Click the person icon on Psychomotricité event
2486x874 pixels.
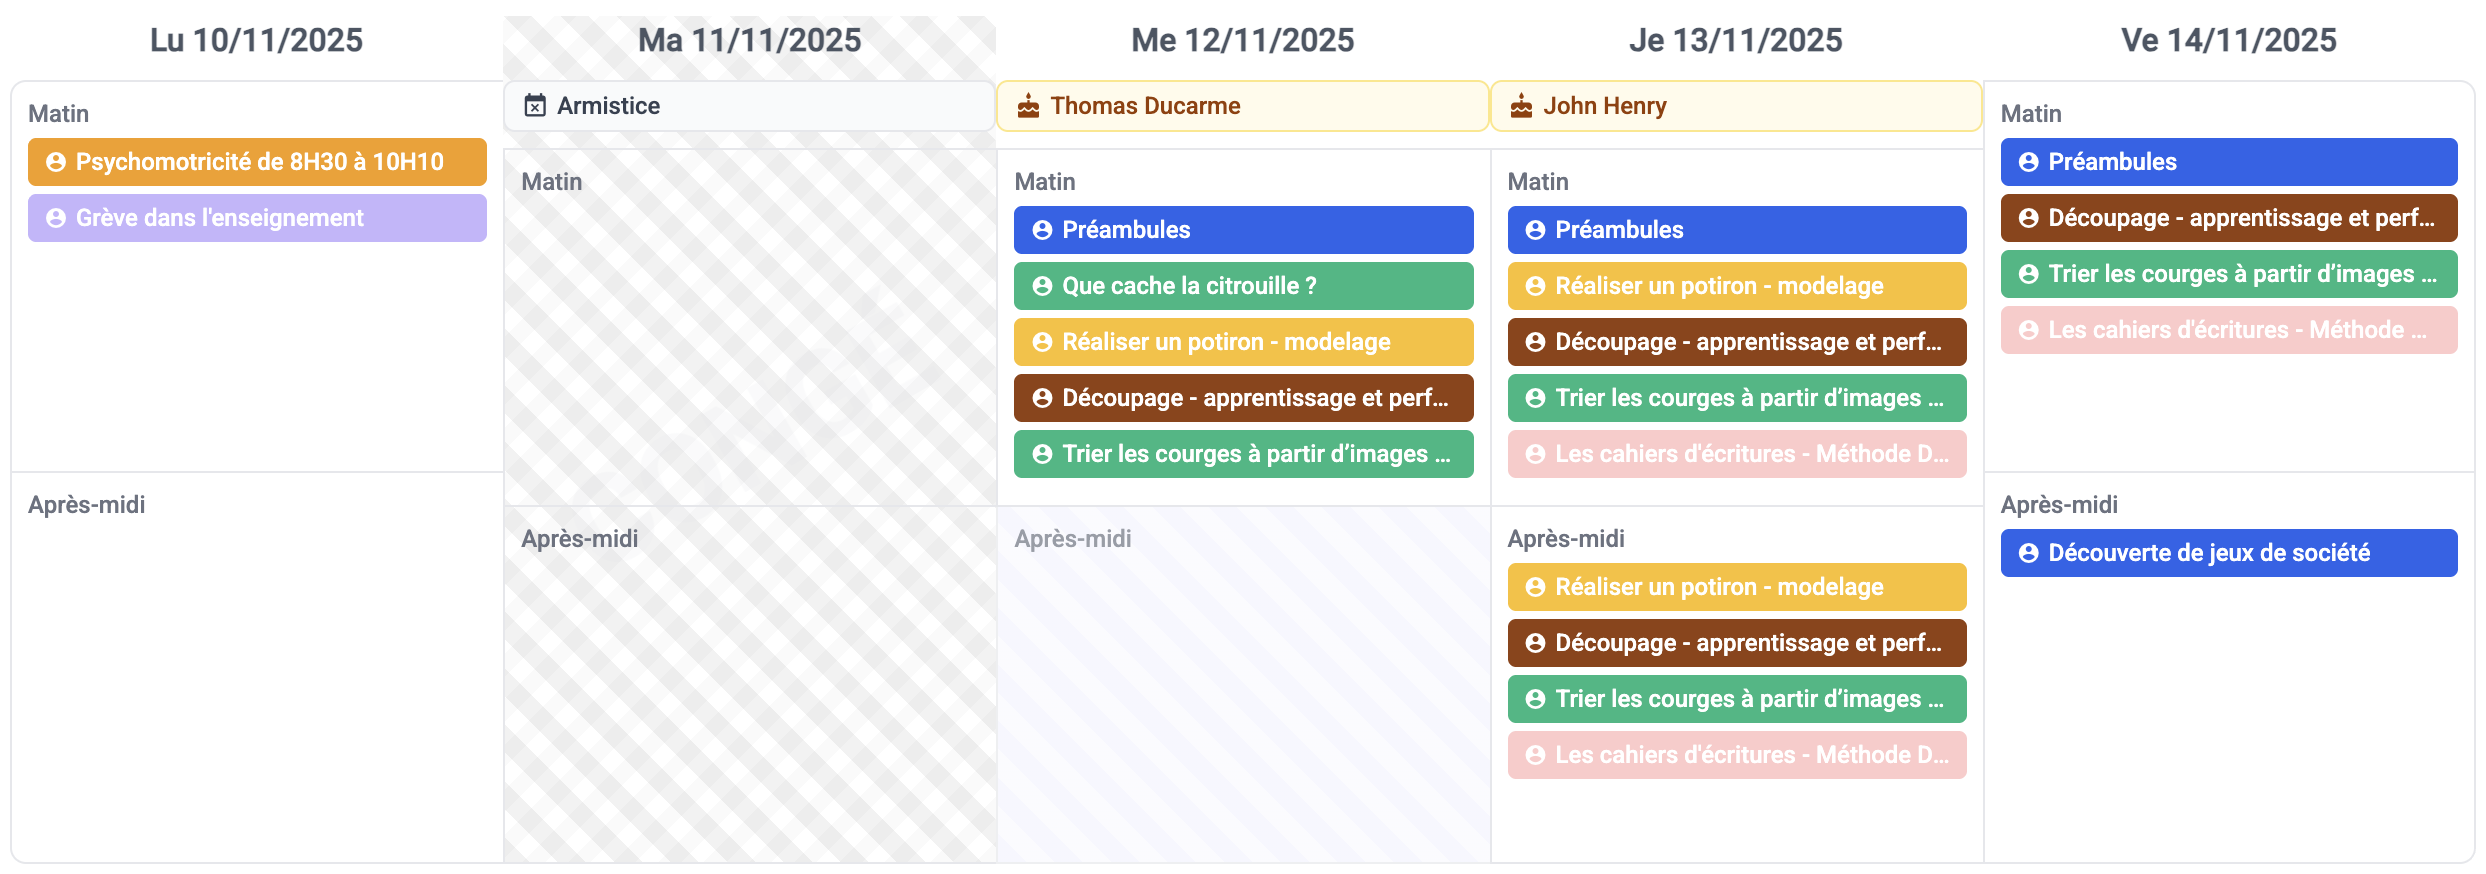coord(56,162)
